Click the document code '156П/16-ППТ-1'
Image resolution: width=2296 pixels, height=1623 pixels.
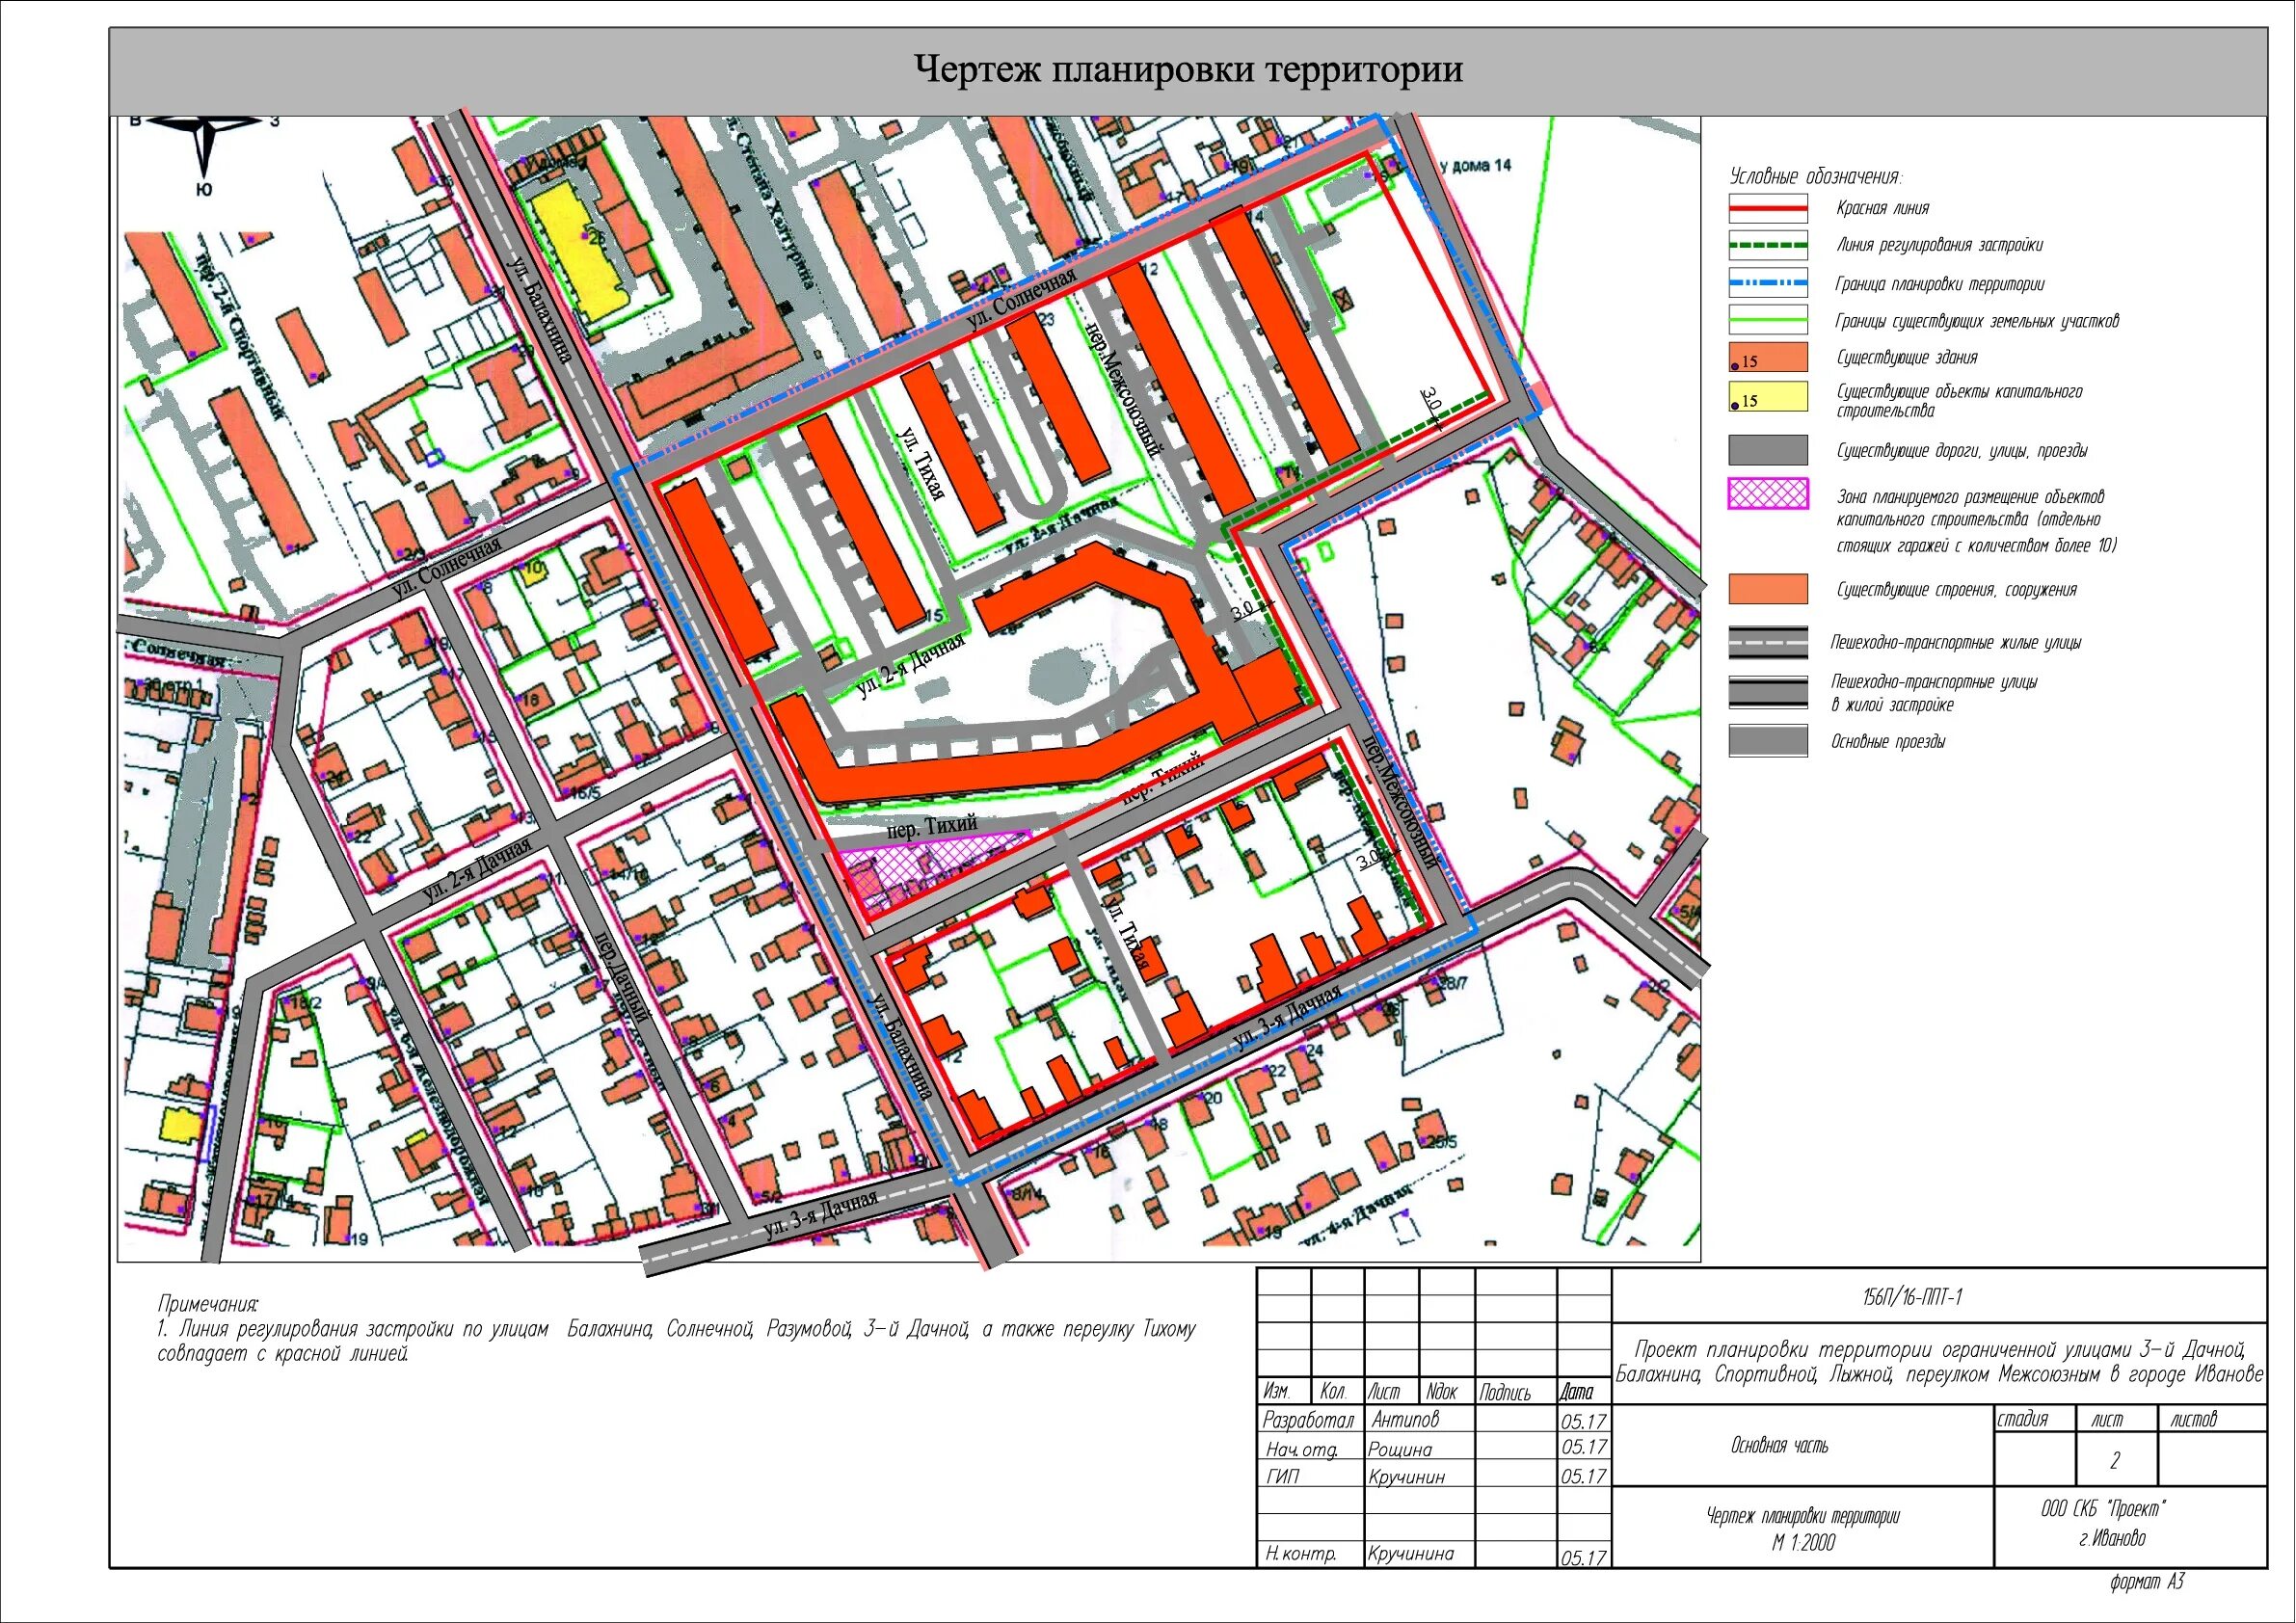coord(1912,1297)
